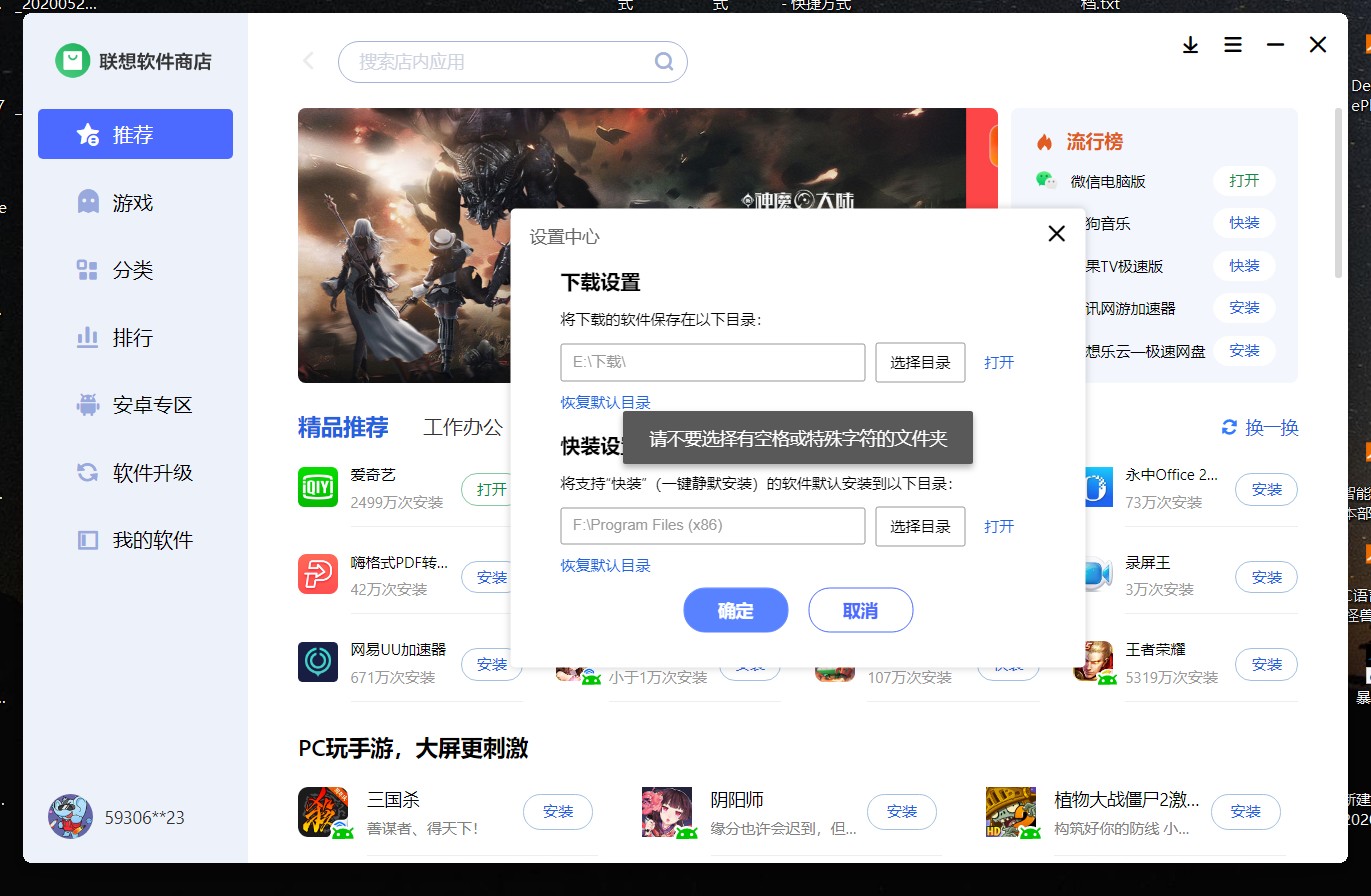Select the 精品推荐 tab
The width and height of the screenshot is (1371, 896).
(x=343, y=427)
